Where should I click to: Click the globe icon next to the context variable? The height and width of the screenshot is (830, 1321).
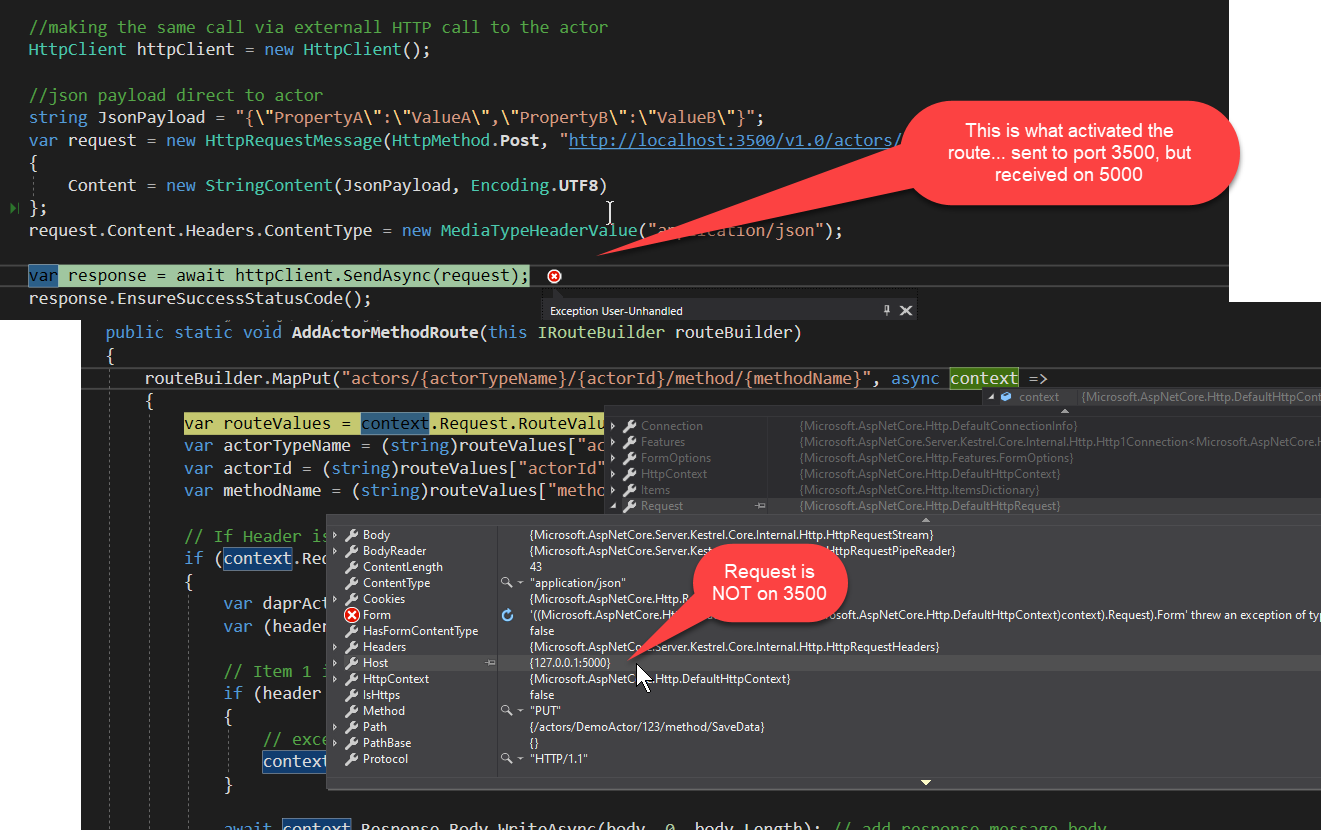1006,396
